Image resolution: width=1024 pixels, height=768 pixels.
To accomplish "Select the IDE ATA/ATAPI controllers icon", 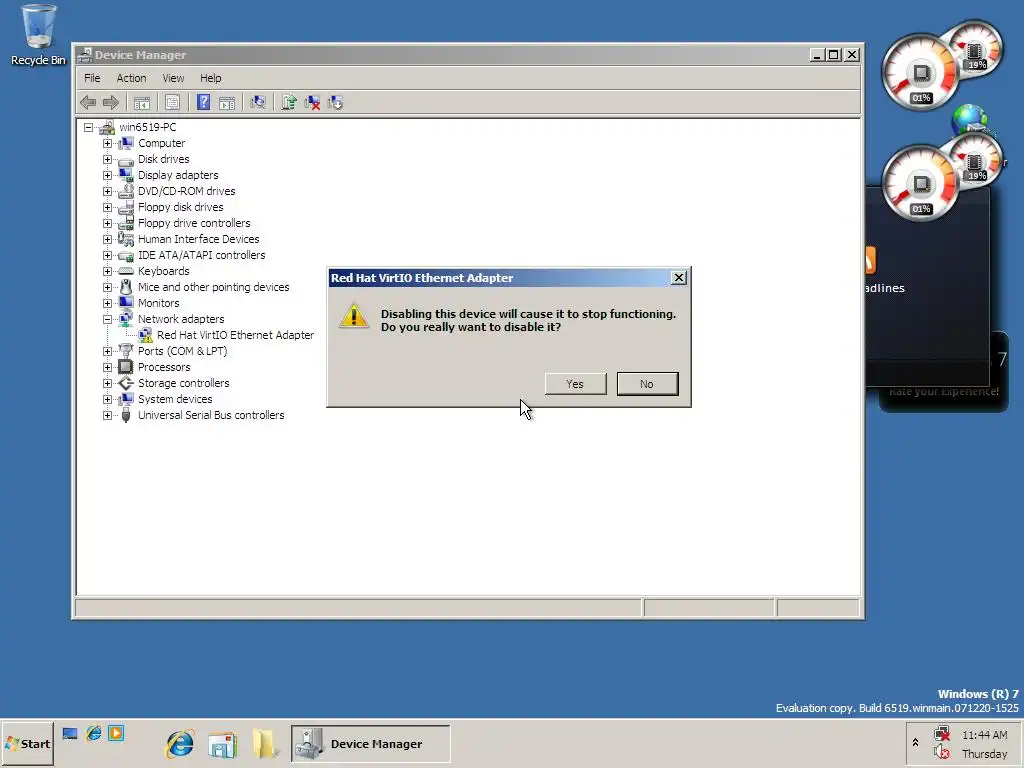I will point(126,255).
